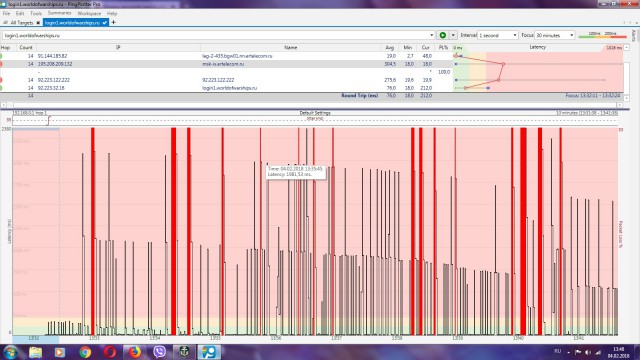Sort by the Hop column header
Image resolution: width=640 pixels, height=360 pixels.
coord(5,48)
